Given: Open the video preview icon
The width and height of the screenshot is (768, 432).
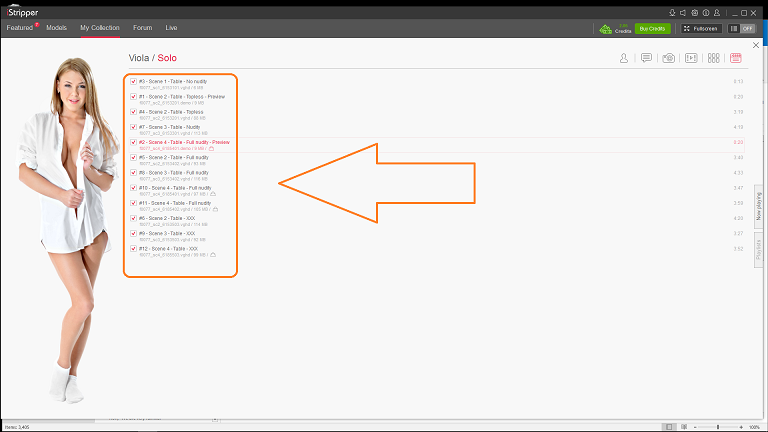Looking at the screenshot, I should pyautogui.click(x=690, y=59).
